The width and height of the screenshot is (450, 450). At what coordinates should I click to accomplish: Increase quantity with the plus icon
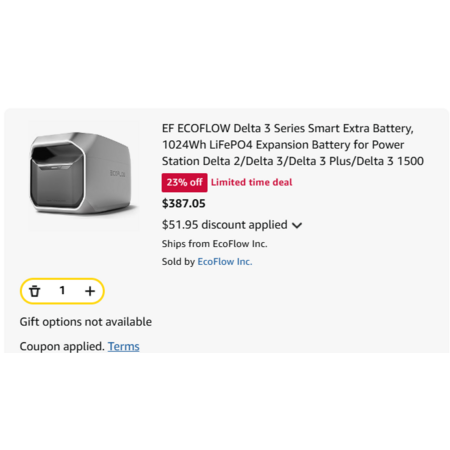[x=90, y=291]
